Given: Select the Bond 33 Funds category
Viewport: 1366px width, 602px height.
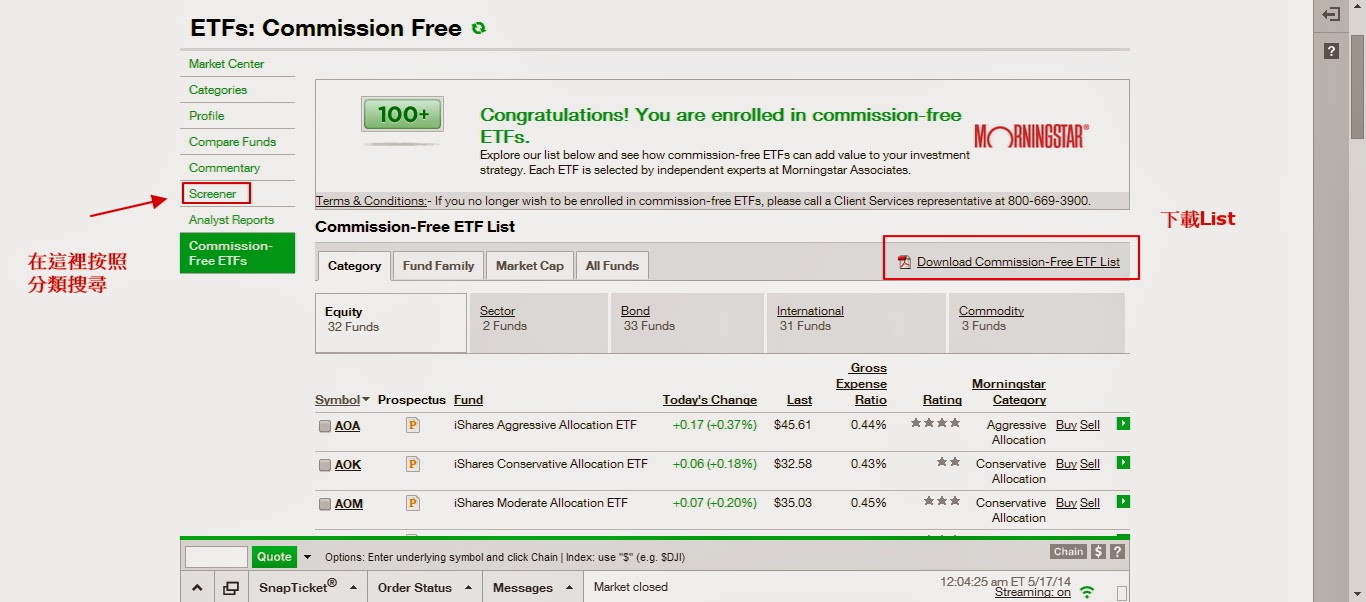Looking at the screenshot, I should [687, 322].
